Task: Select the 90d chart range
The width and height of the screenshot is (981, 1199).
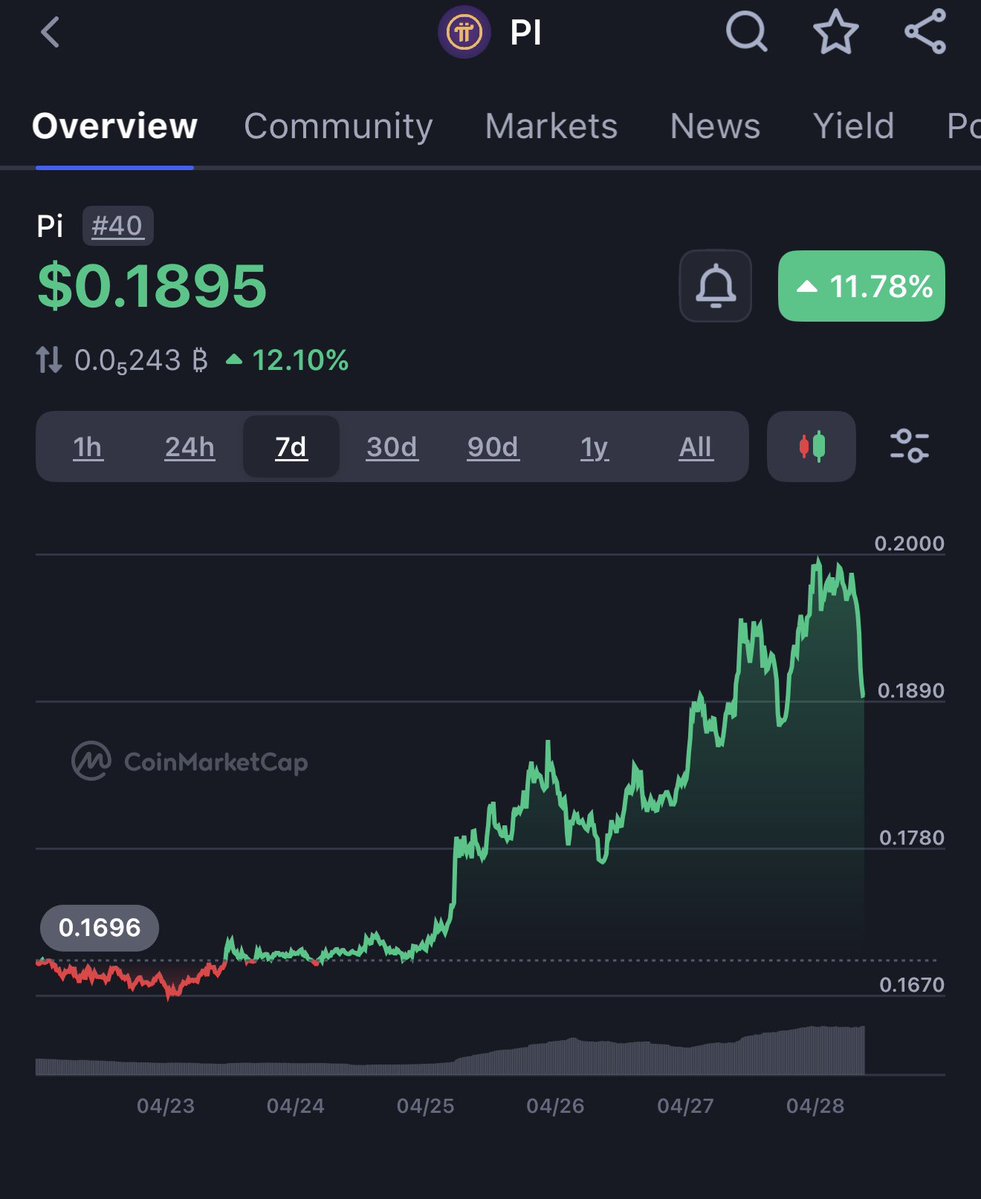Action: pos(492,447)
